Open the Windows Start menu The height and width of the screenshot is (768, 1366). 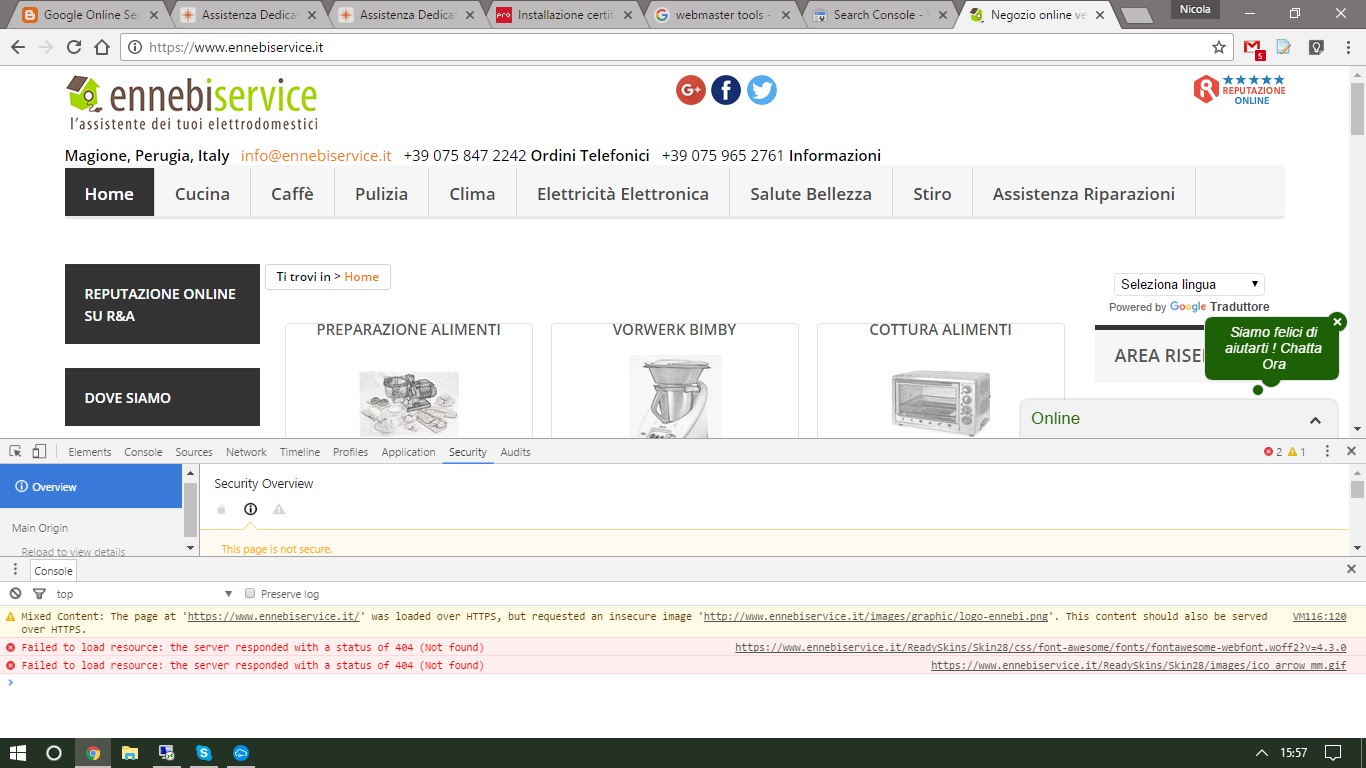pyautogui.click(x=17, y=753)
